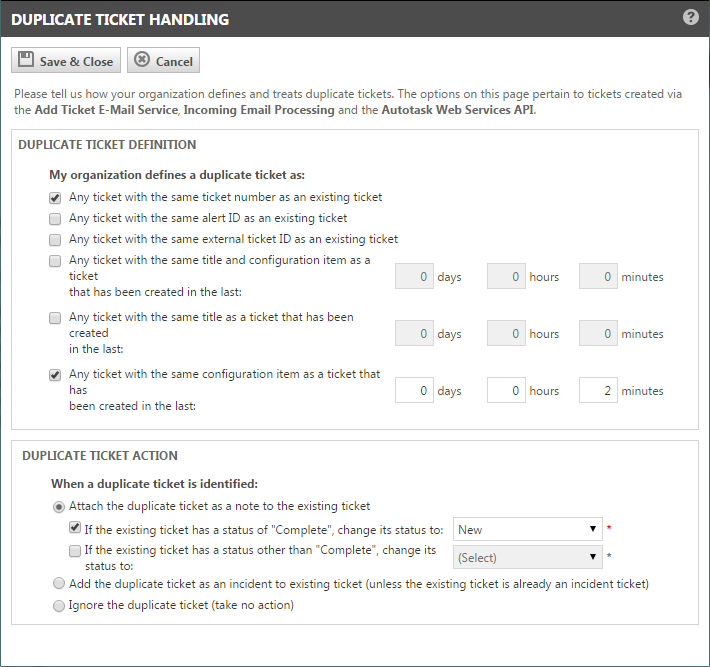Check same external ticket ID option
This screenshot has height=667, width=710.
55,240
